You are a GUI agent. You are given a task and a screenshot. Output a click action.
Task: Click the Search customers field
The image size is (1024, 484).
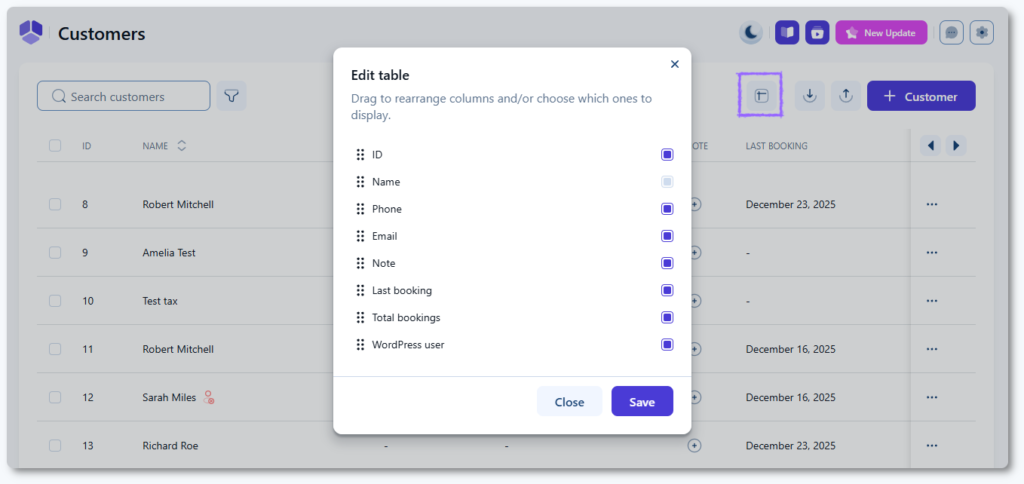[124, 96]
